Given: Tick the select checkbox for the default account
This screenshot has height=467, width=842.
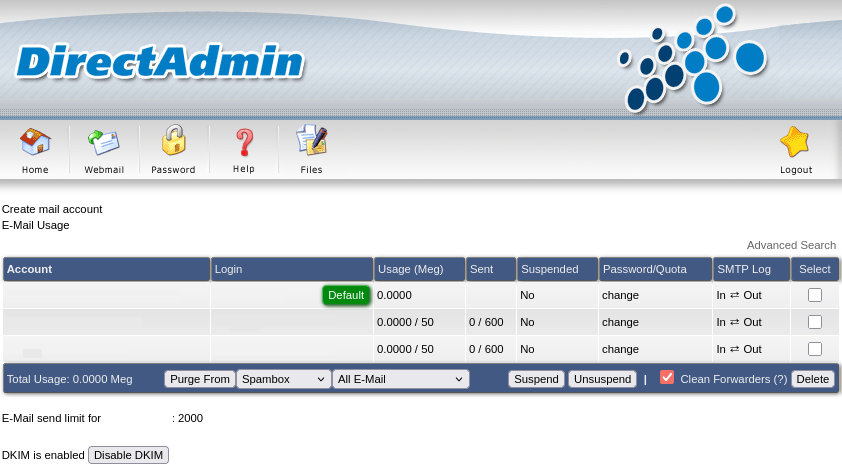Looking at the screenshot, I should coord(815,295).
